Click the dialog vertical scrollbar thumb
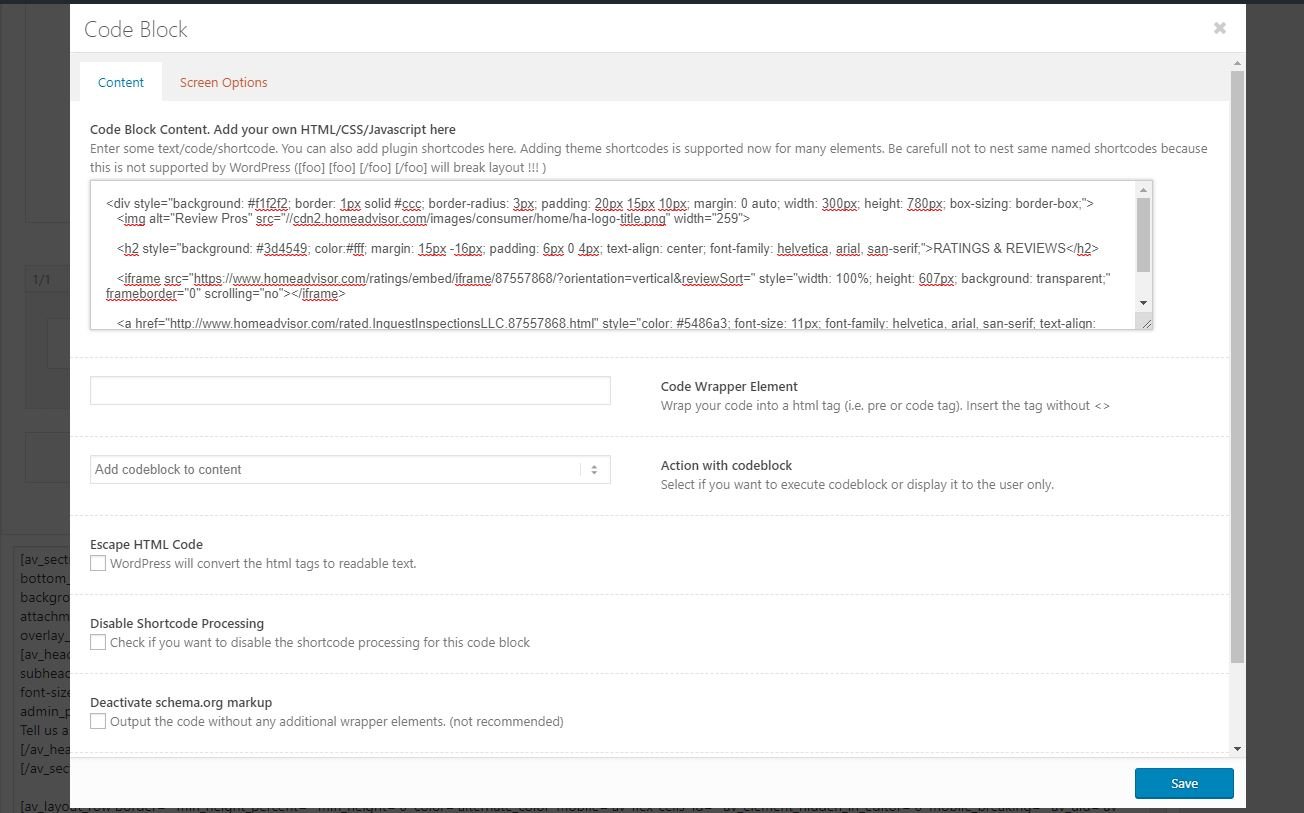The image size is (1304, 813). click(1238, 366)
